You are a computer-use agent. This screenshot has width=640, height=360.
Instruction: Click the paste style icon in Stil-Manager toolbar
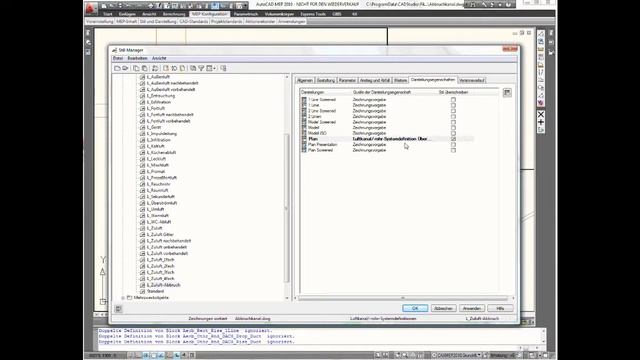(144, 69)
